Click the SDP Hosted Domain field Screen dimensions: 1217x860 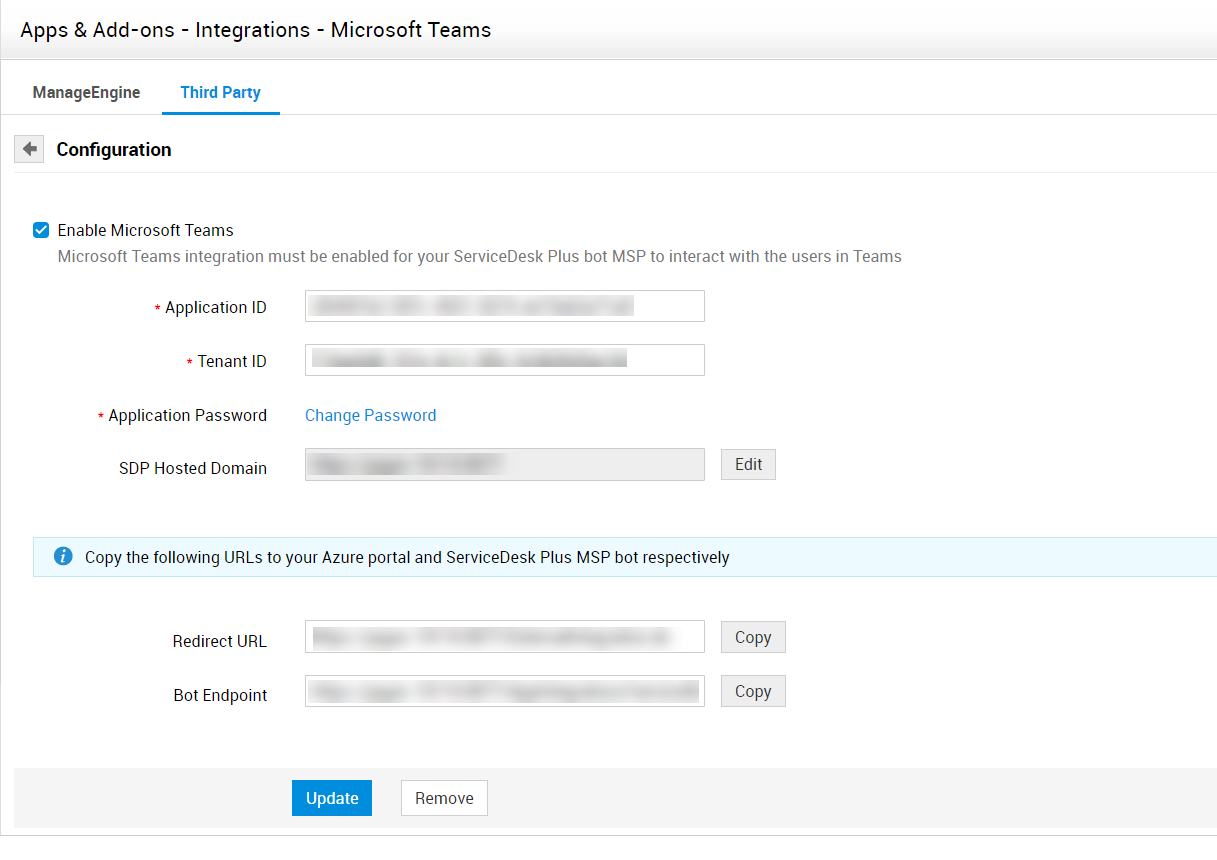click(504, 464)
